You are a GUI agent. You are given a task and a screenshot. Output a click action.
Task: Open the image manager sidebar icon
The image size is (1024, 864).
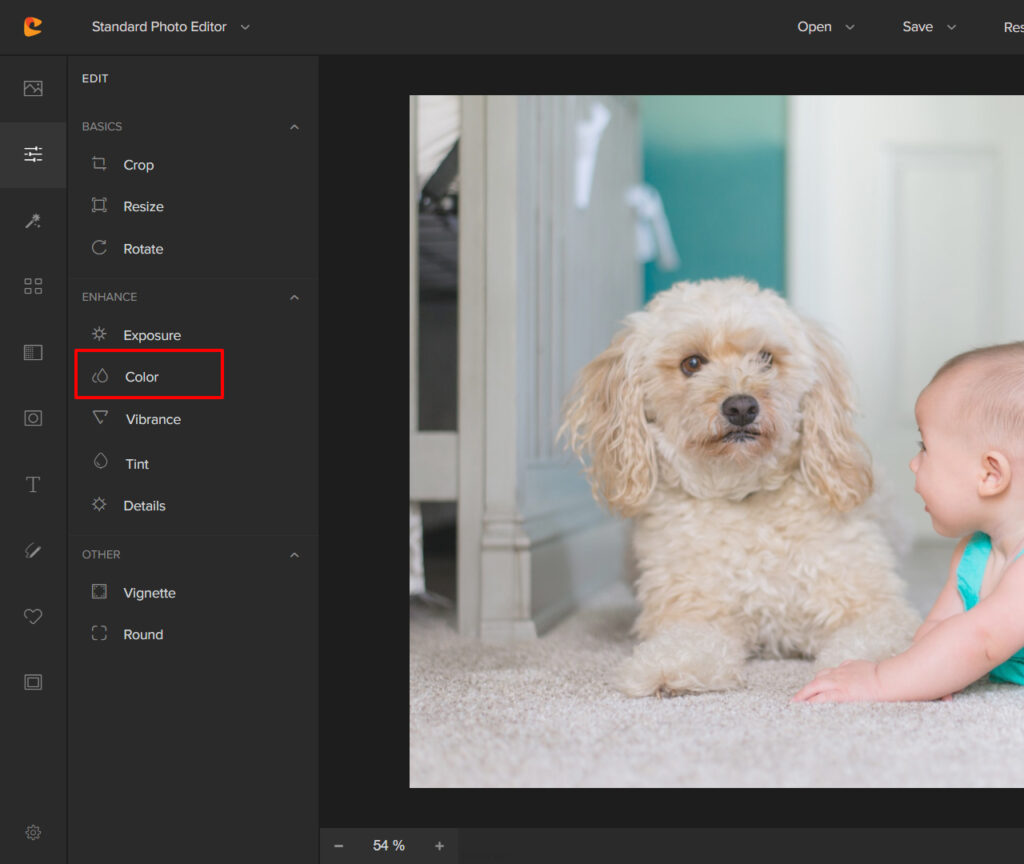pyautogui.click(x=33, y=88)
